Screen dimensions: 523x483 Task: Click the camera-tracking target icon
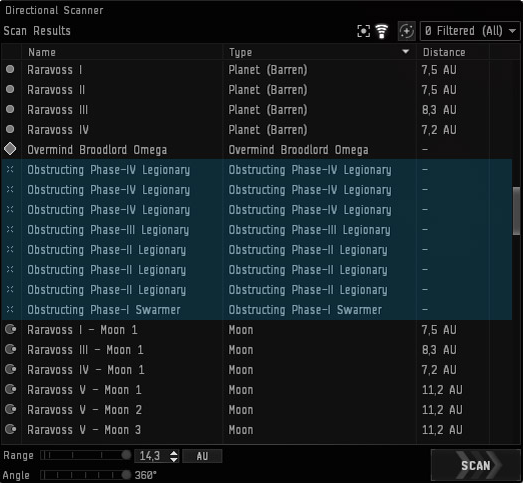(x=363, y=31)
